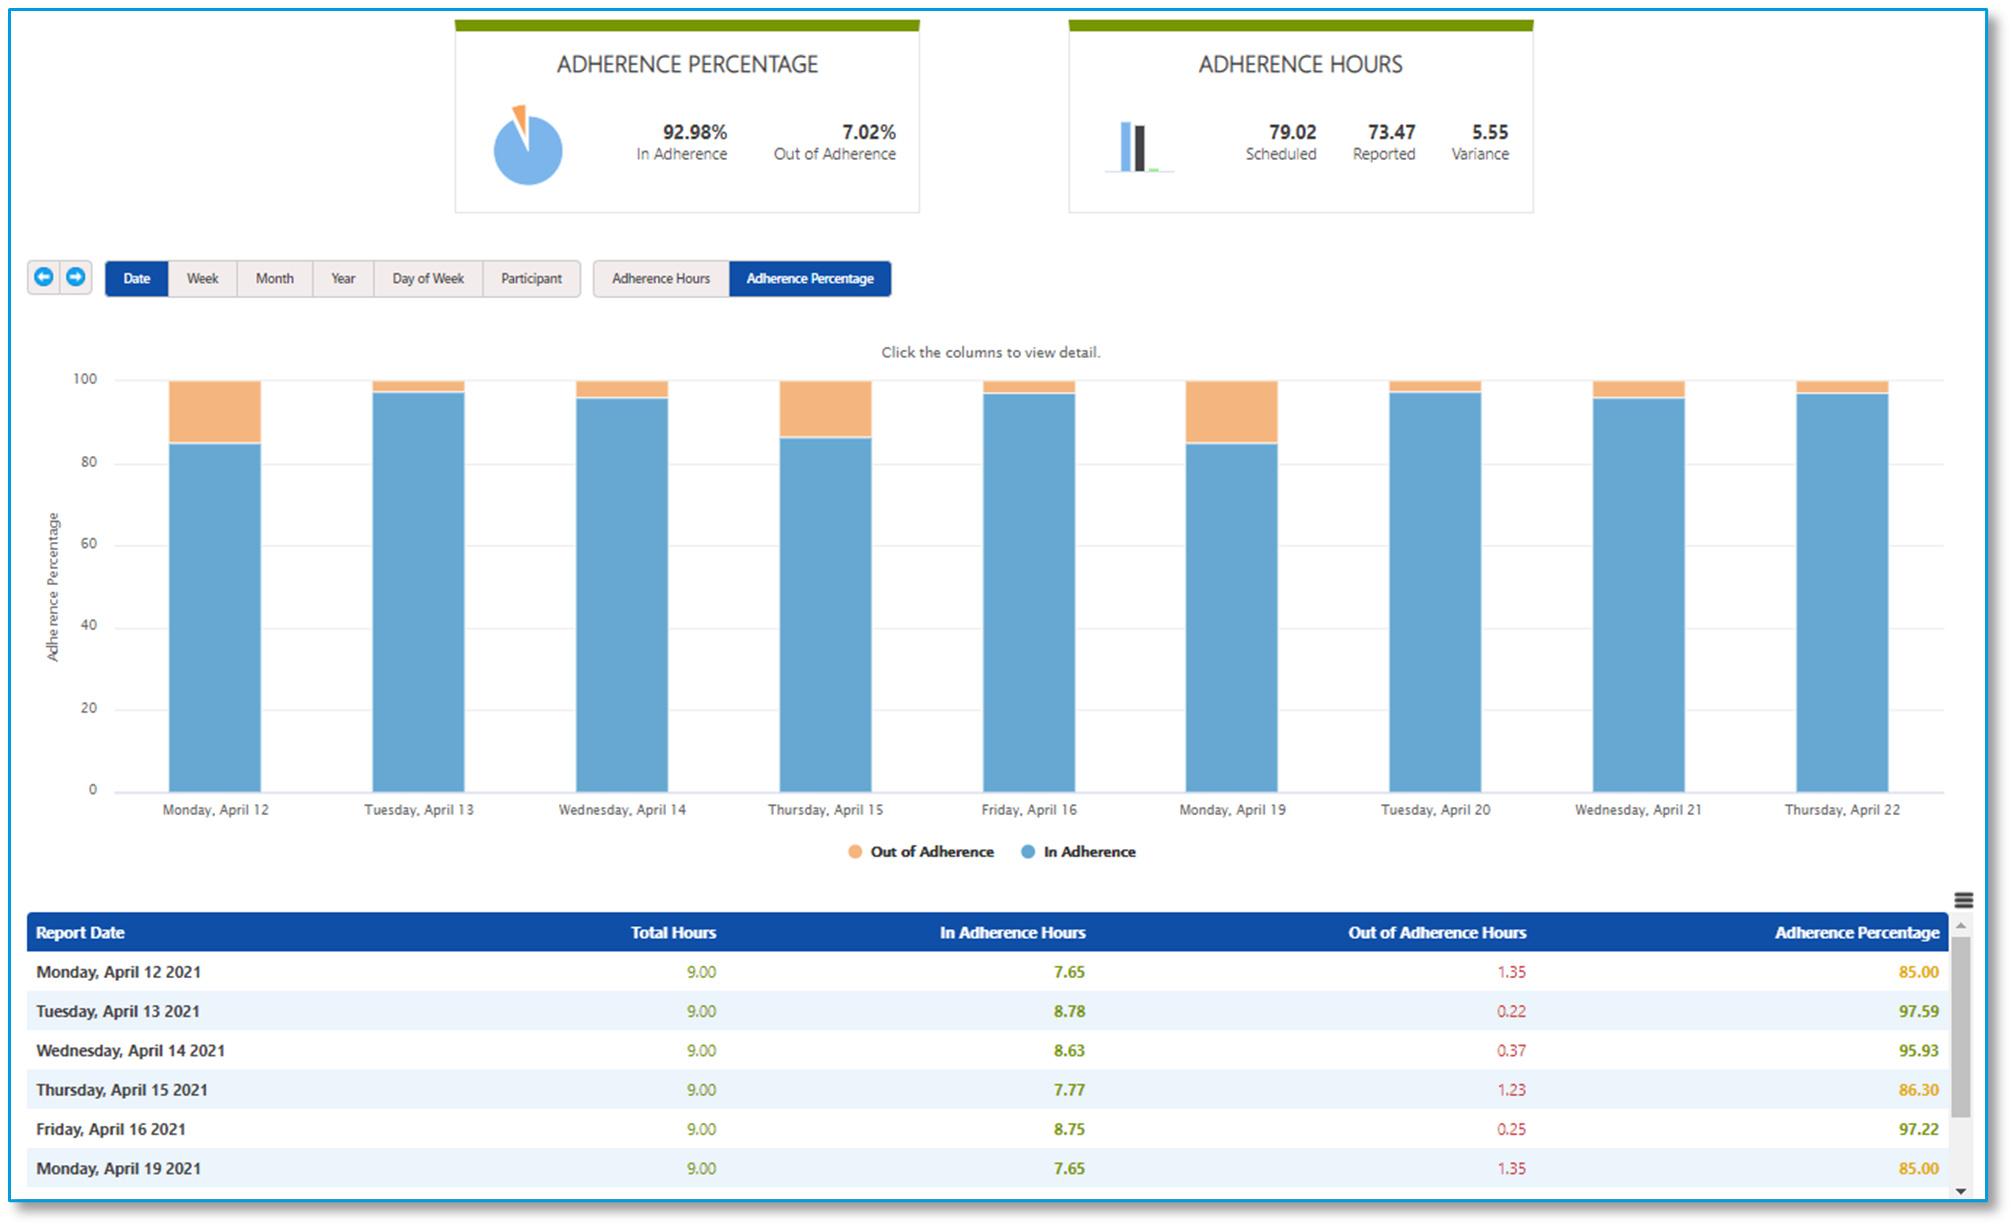Group the chart by Participant
Screen dimensions: 2014x1228
point(531,279)
